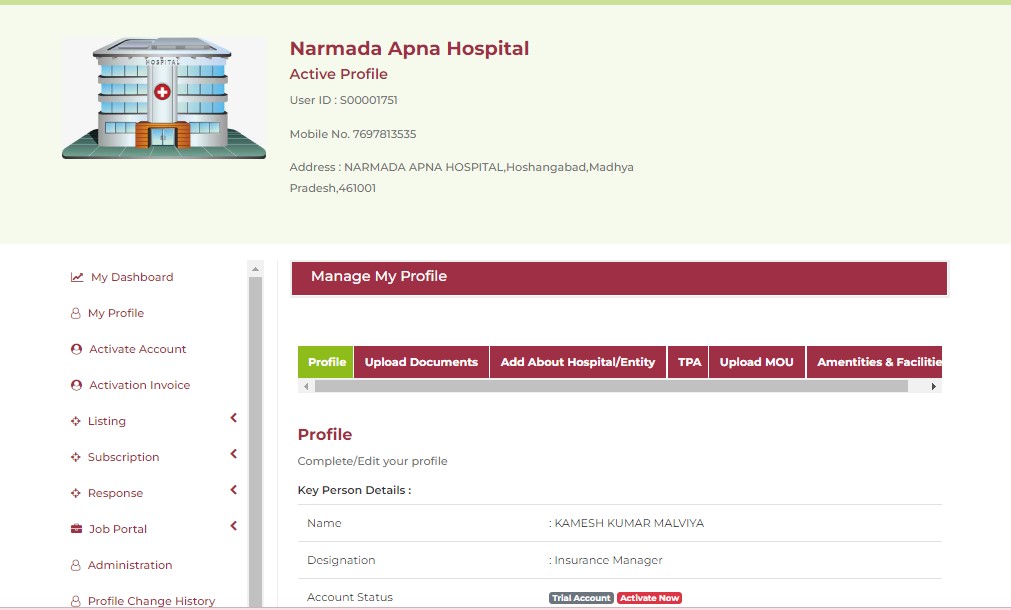The width and height of the screenshot is (1011, 610).
Task: Open Add About Hospital/Entity tab
Action: click(578, 362)
